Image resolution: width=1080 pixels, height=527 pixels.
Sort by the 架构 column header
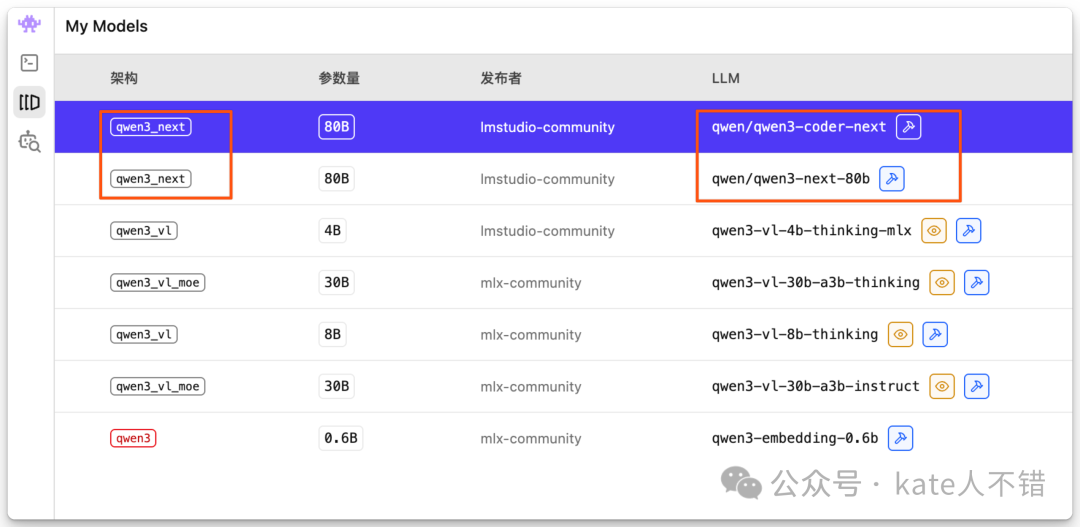124,79
